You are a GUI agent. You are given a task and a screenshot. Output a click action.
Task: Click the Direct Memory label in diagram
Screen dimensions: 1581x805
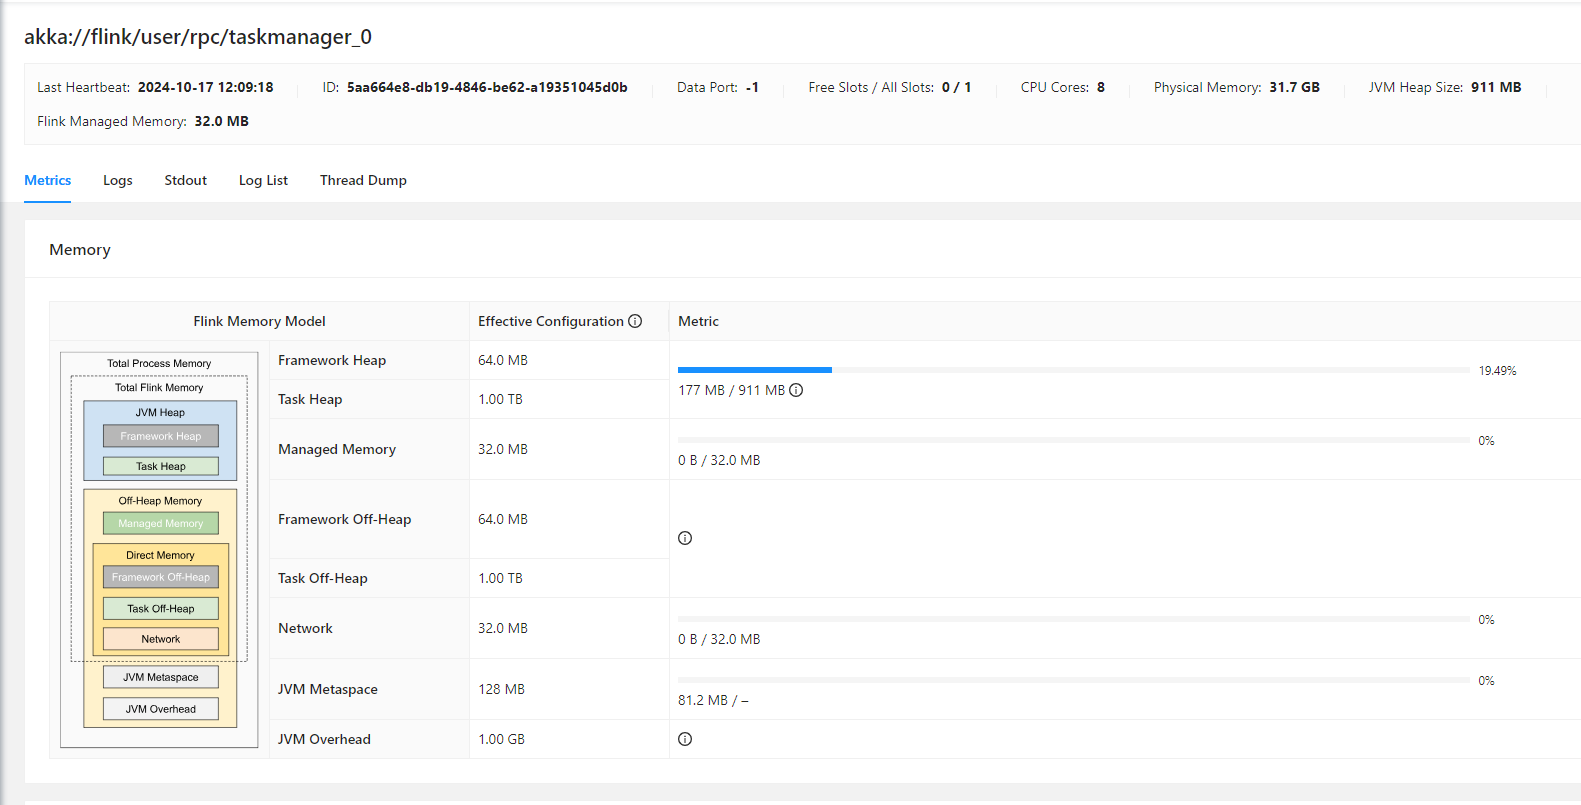click(160, 555)
